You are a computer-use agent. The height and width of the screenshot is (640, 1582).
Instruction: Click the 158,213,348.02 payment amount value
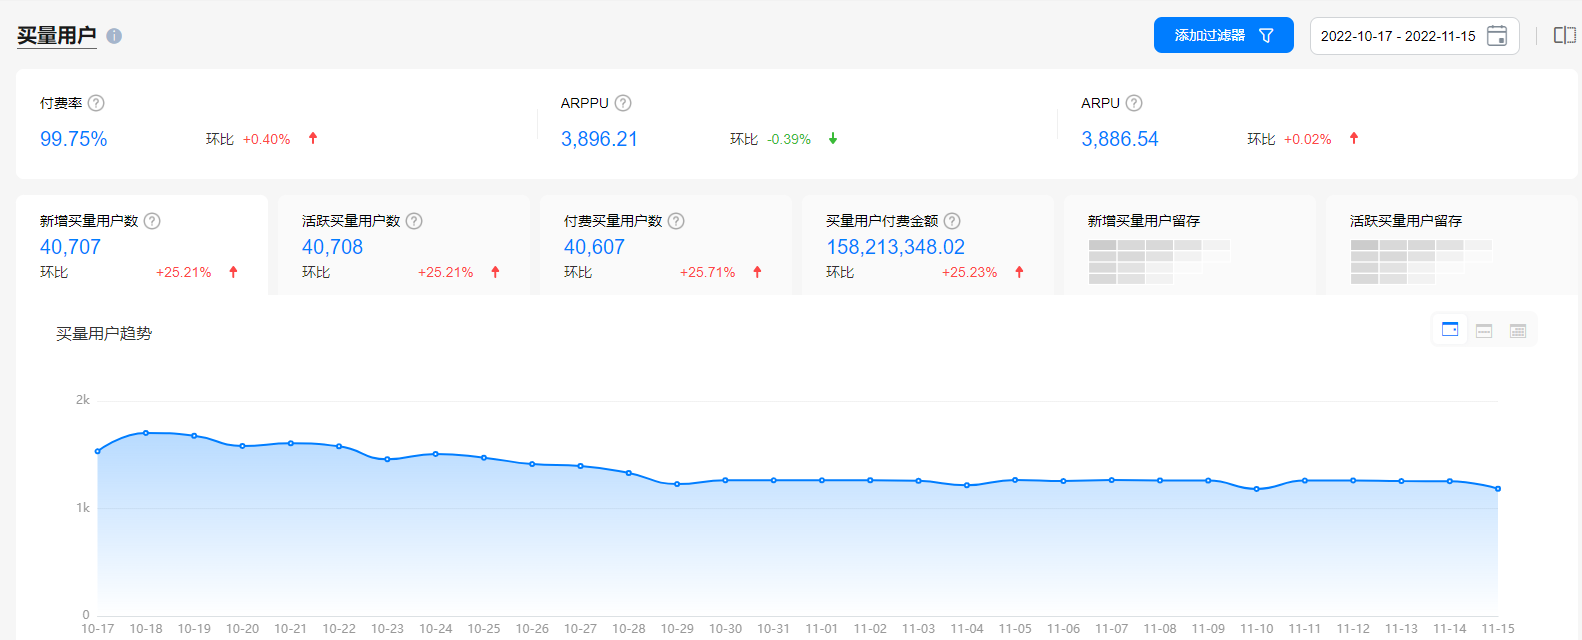[895, 247]
